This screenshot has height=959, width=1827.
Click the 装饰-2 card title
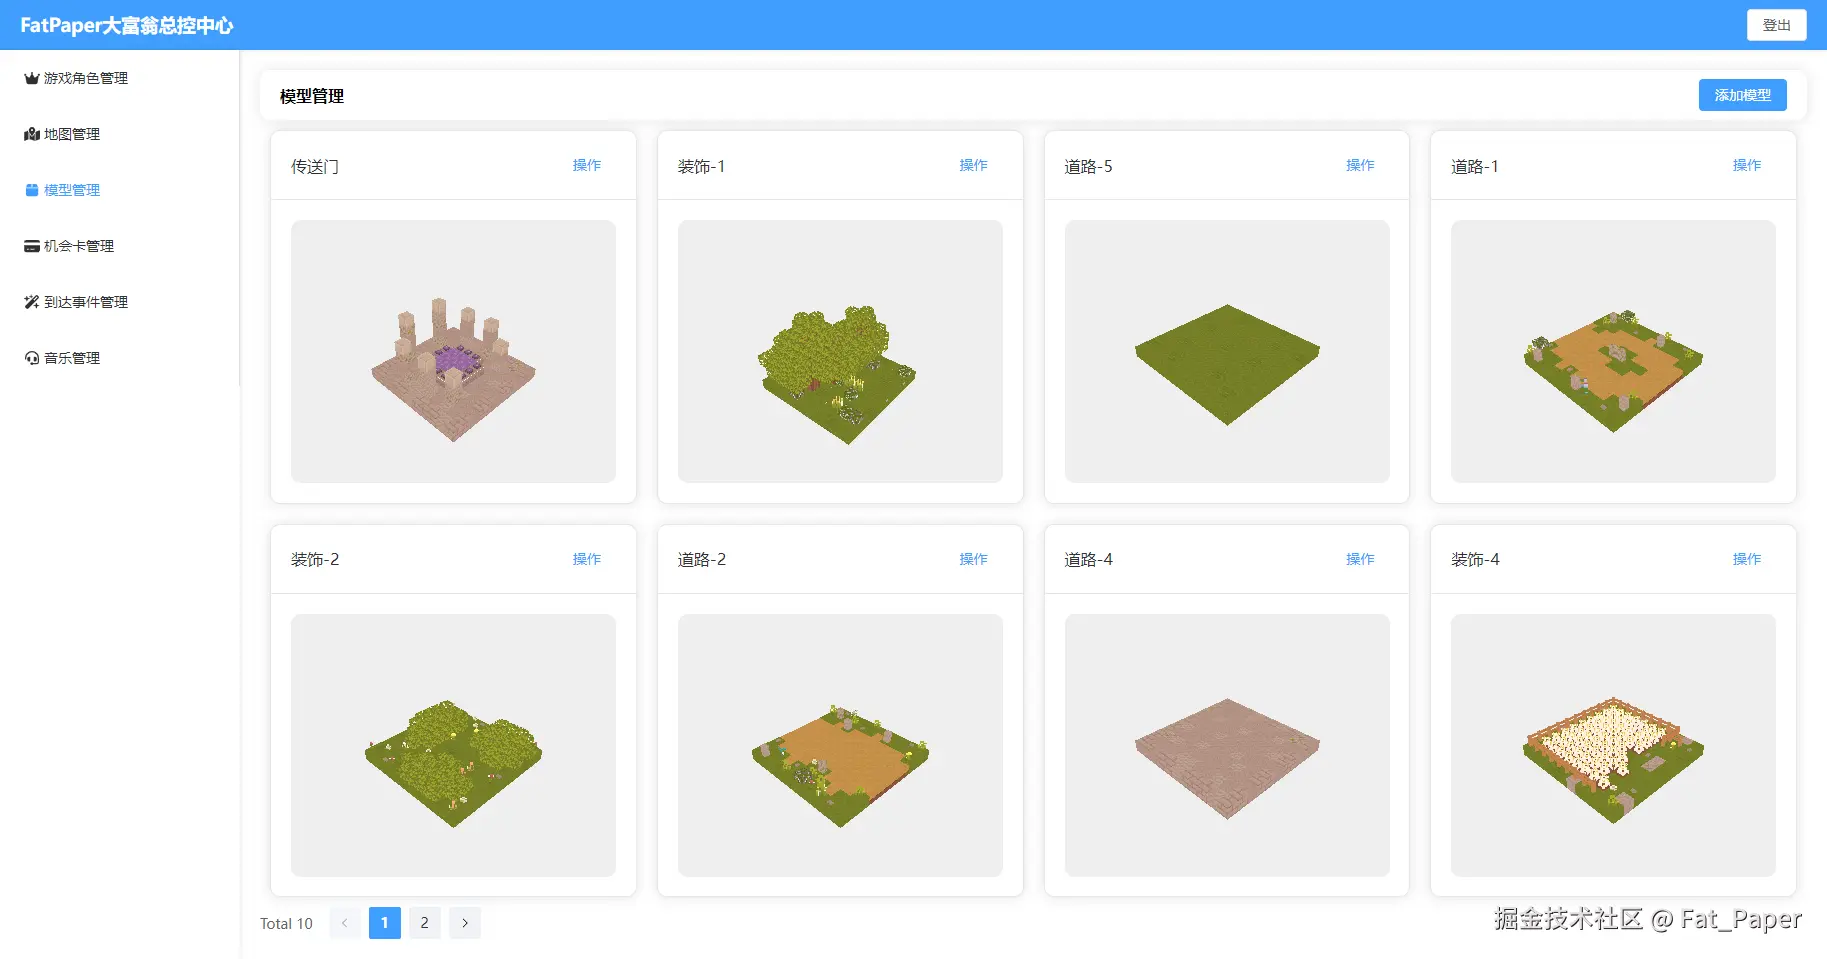315,559
